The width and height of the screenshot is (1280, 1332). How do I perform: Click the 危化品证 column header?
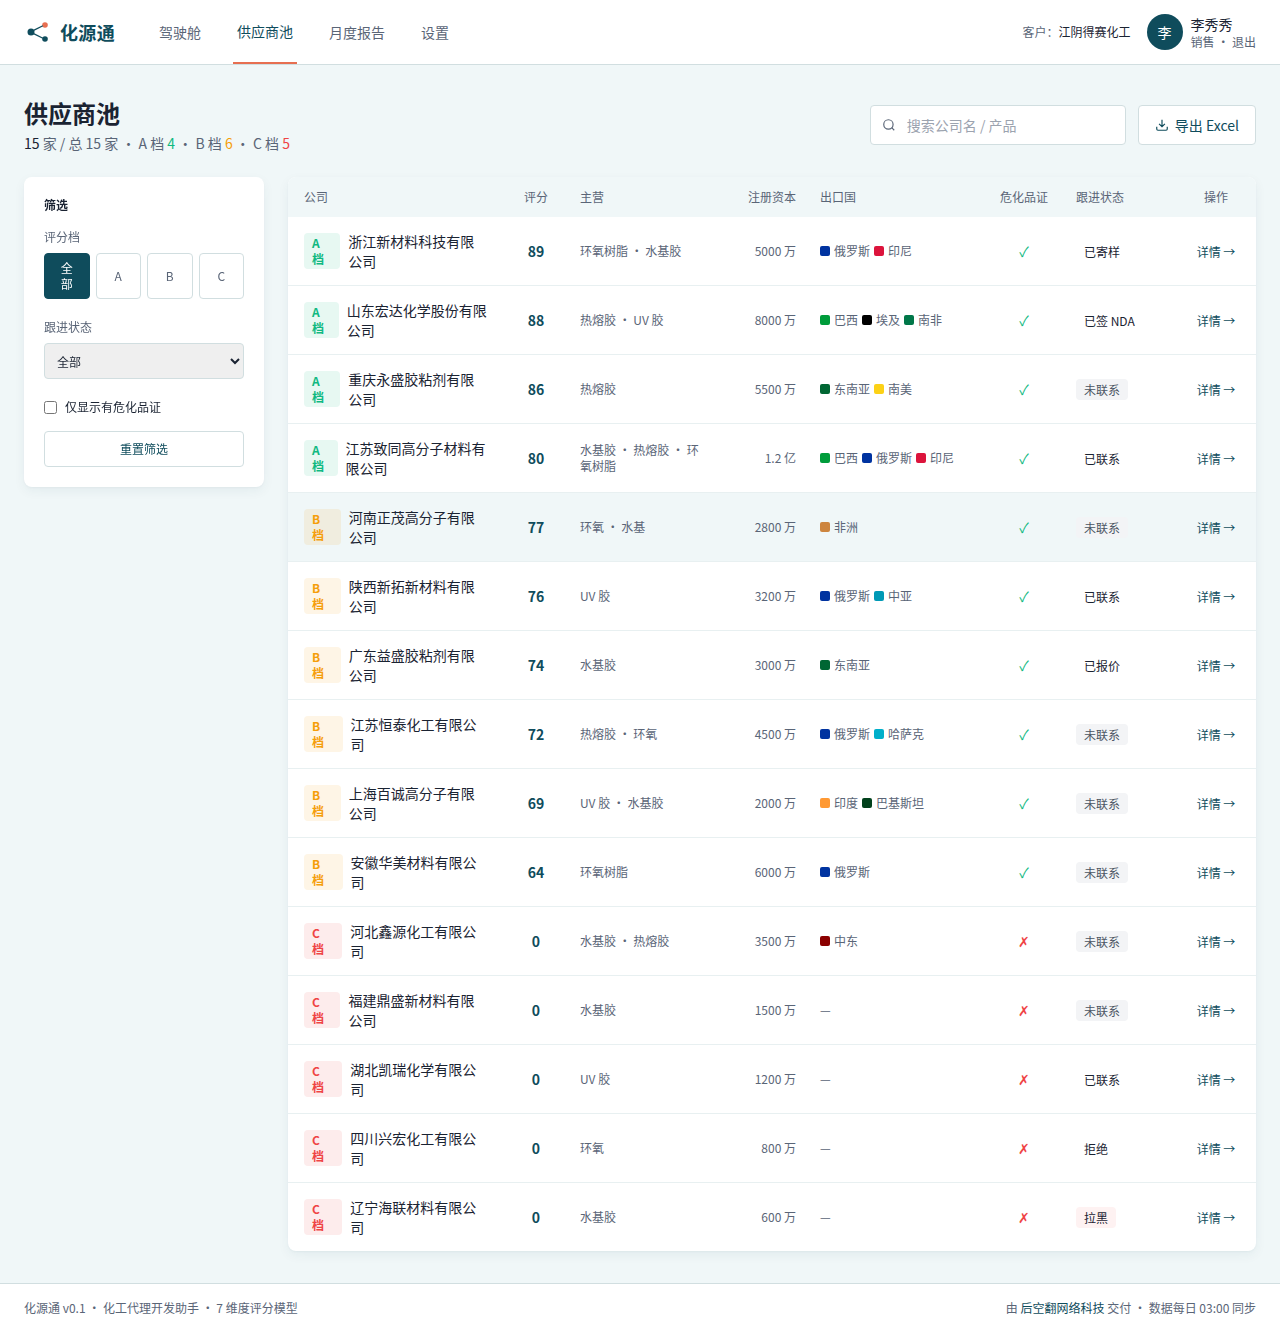tap(1024, 197)
